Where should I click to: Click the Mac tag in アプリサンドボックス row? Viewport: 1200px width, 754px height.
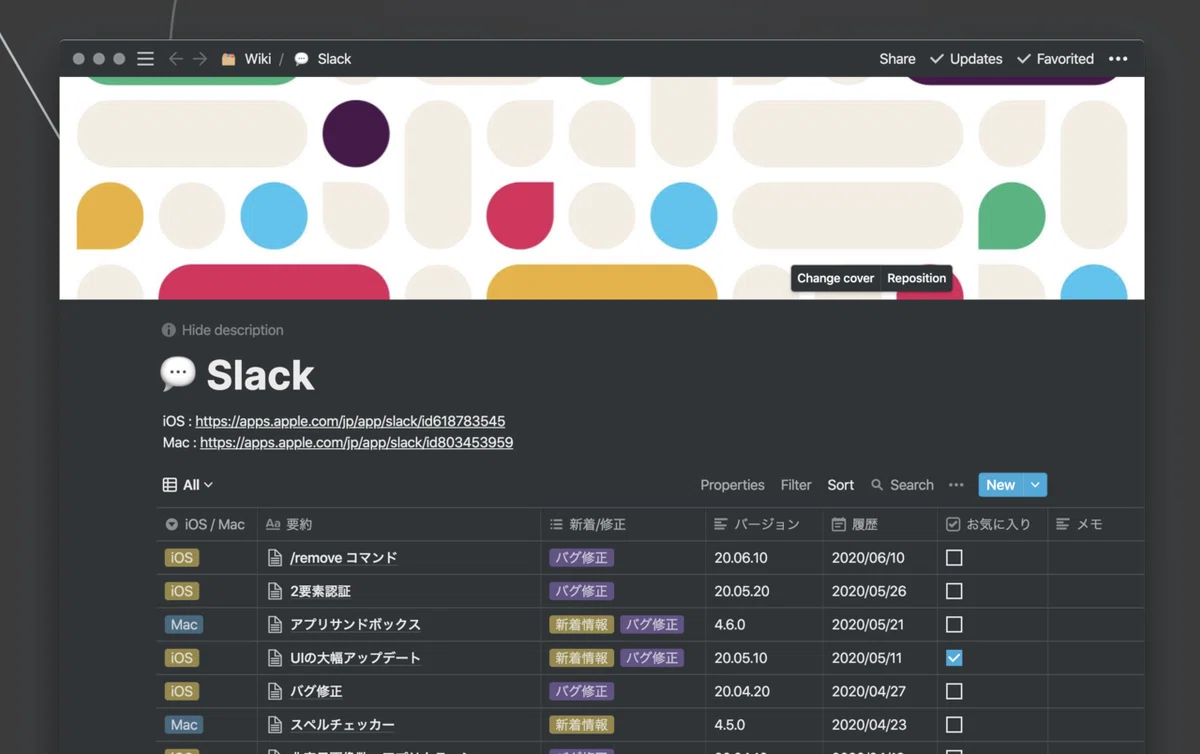[x=184, y=625]
